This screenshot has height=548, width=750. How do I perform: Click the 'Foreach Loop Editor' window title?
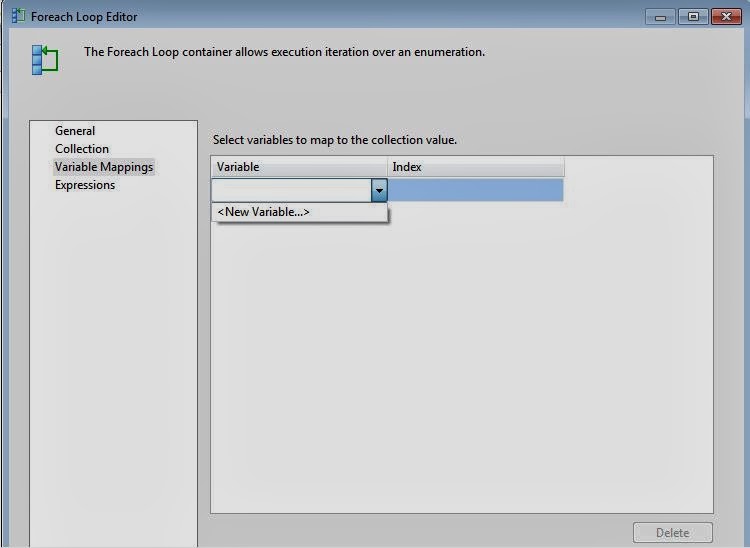pyautogui.click(x=84, y=17)
